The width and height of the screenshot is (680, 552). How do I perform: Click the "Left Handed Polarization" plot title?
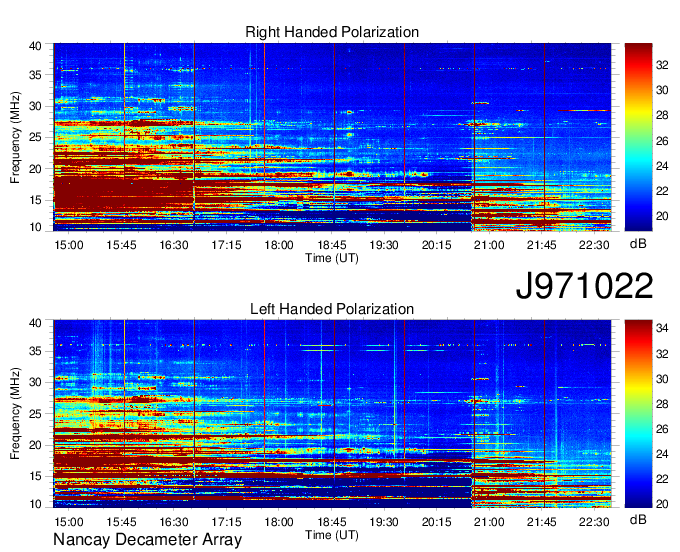332,309
